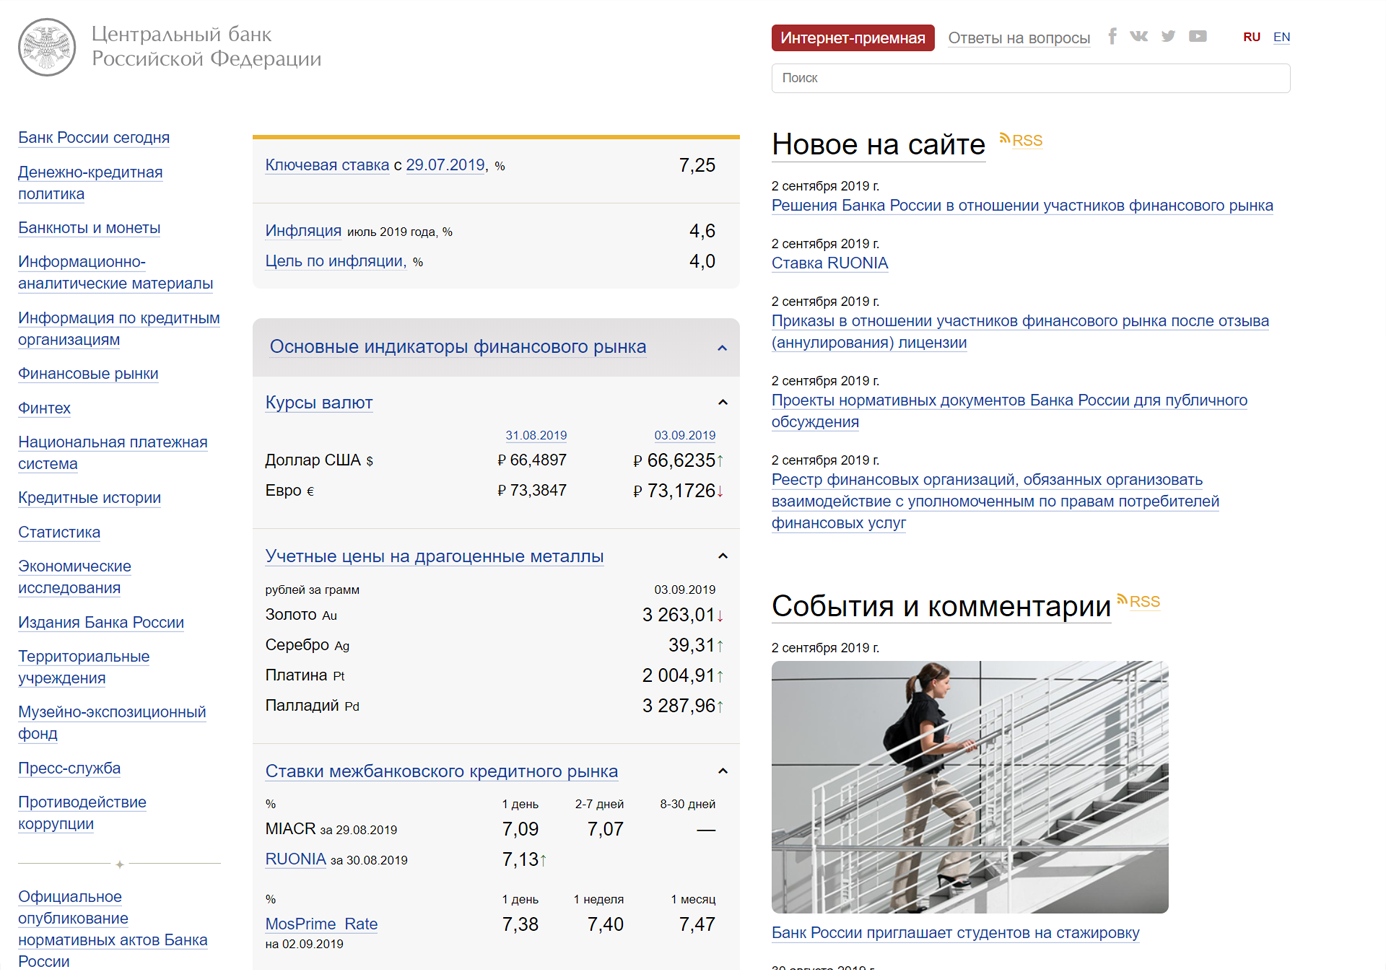Open the Twitter social icon

coord(1168,37)
